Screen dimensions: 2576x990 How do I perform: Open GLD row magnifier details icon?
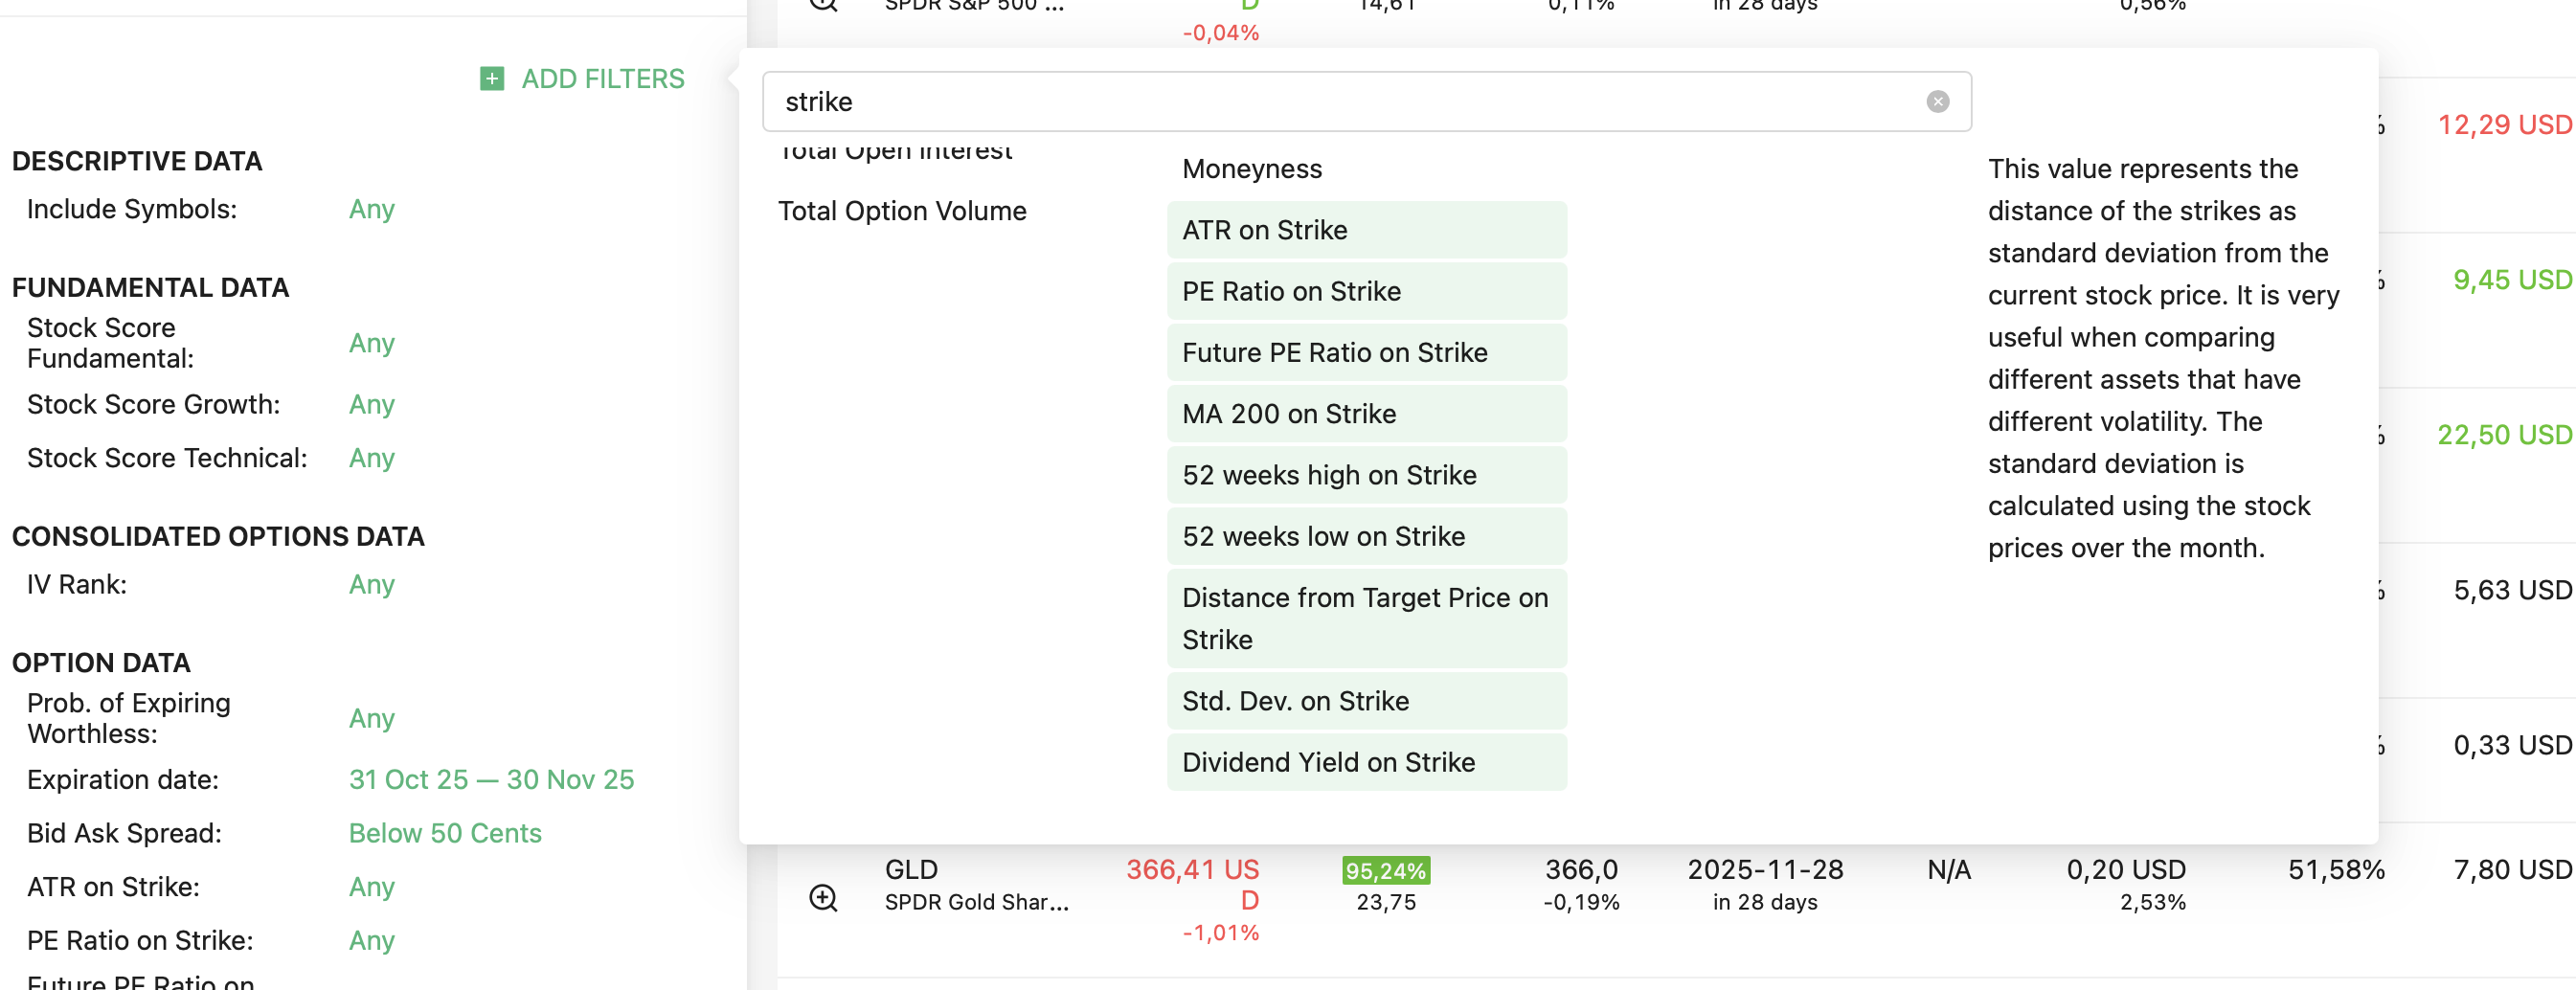[823, 897]
